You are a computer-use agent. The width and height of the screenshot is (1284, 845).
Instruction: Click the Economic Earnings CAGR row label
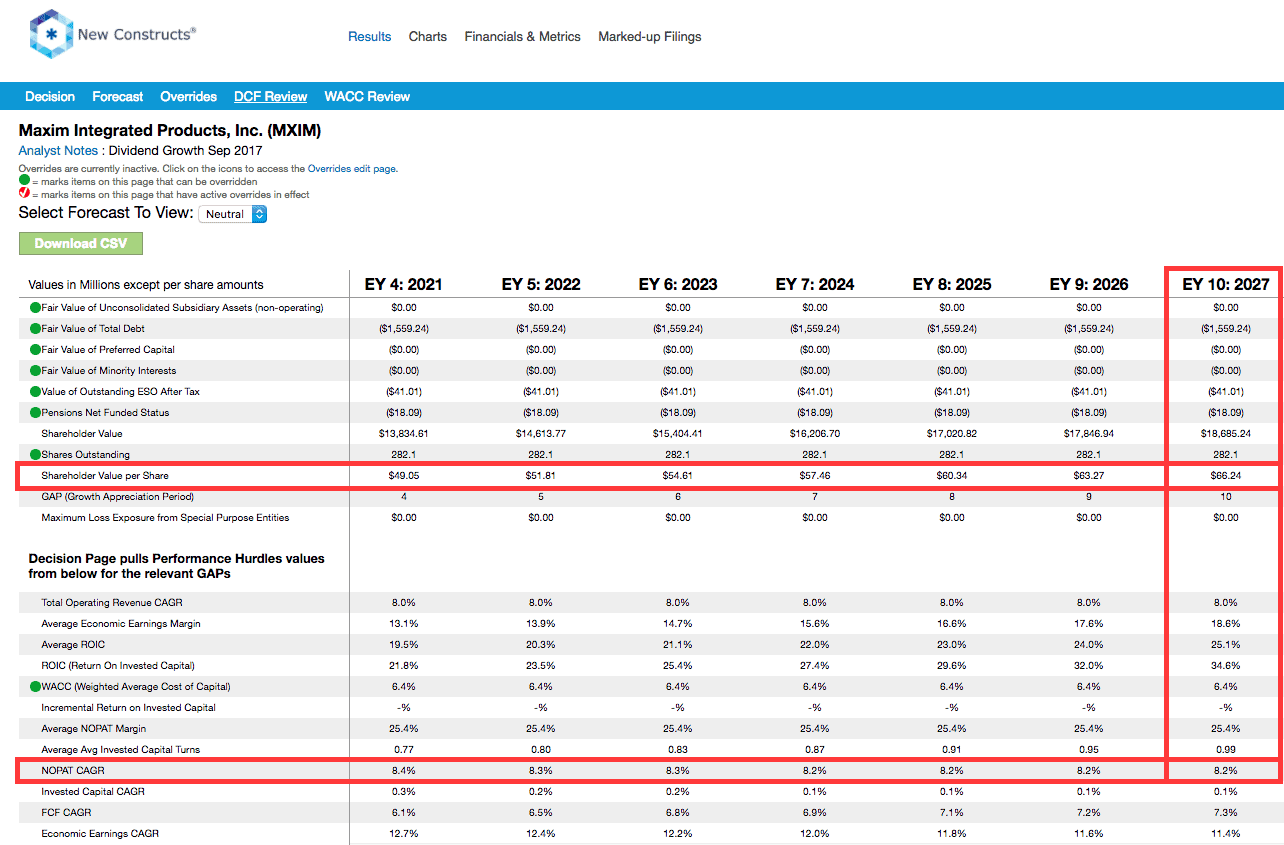(x=100, y=833)
